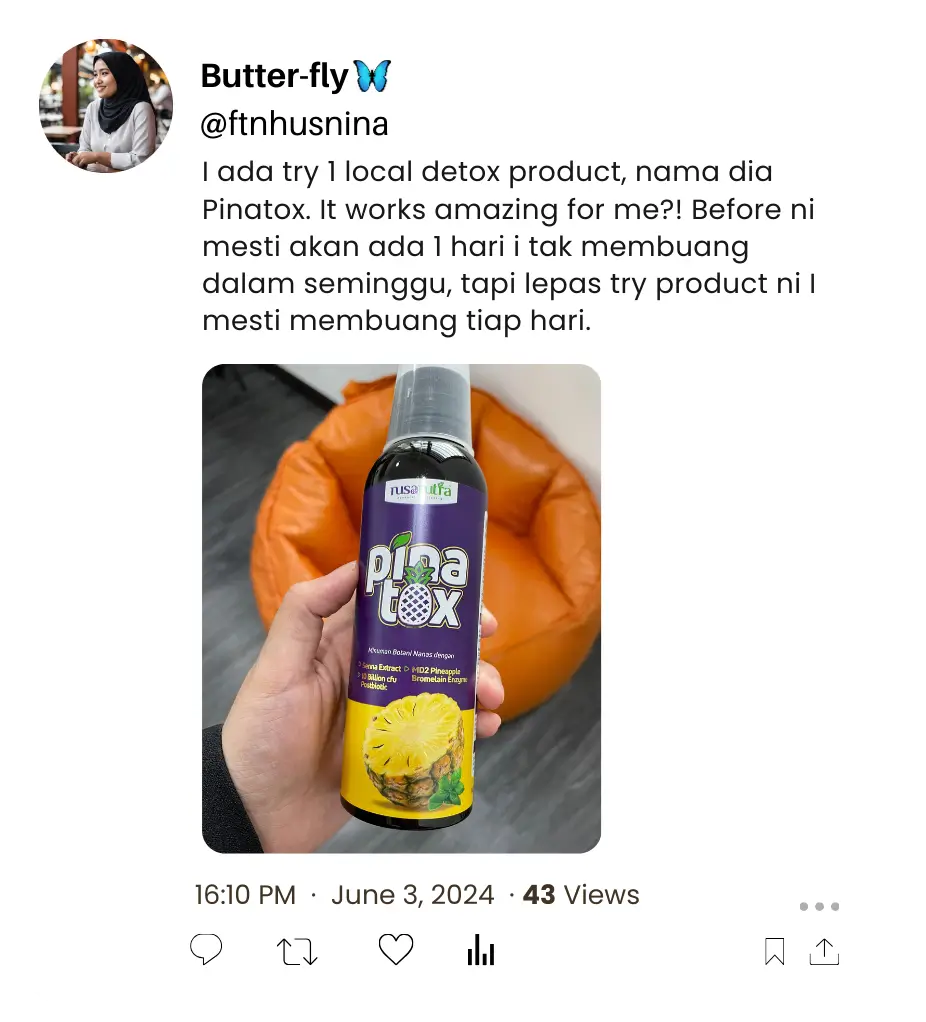Click the rusanutra brand logo on the bottle
The width and height of the screenshot is (926, 1022).
419,491
